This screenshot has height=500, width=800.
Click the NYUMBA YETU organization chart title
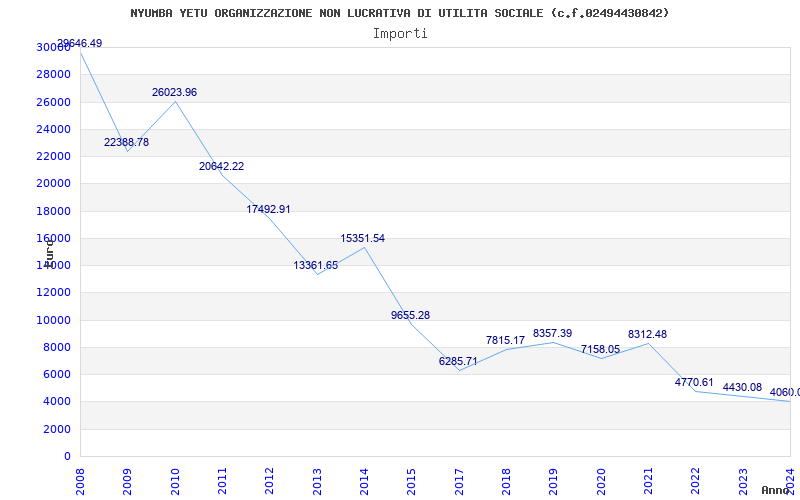click(399, 13)
